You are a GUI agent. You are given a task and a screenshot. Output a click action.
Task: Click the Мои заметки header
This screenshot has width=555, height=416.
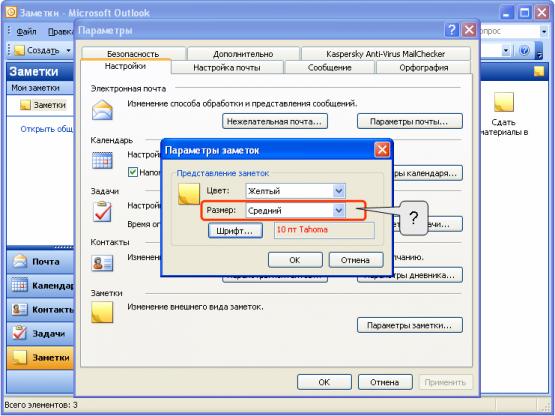tap(40, 88)
